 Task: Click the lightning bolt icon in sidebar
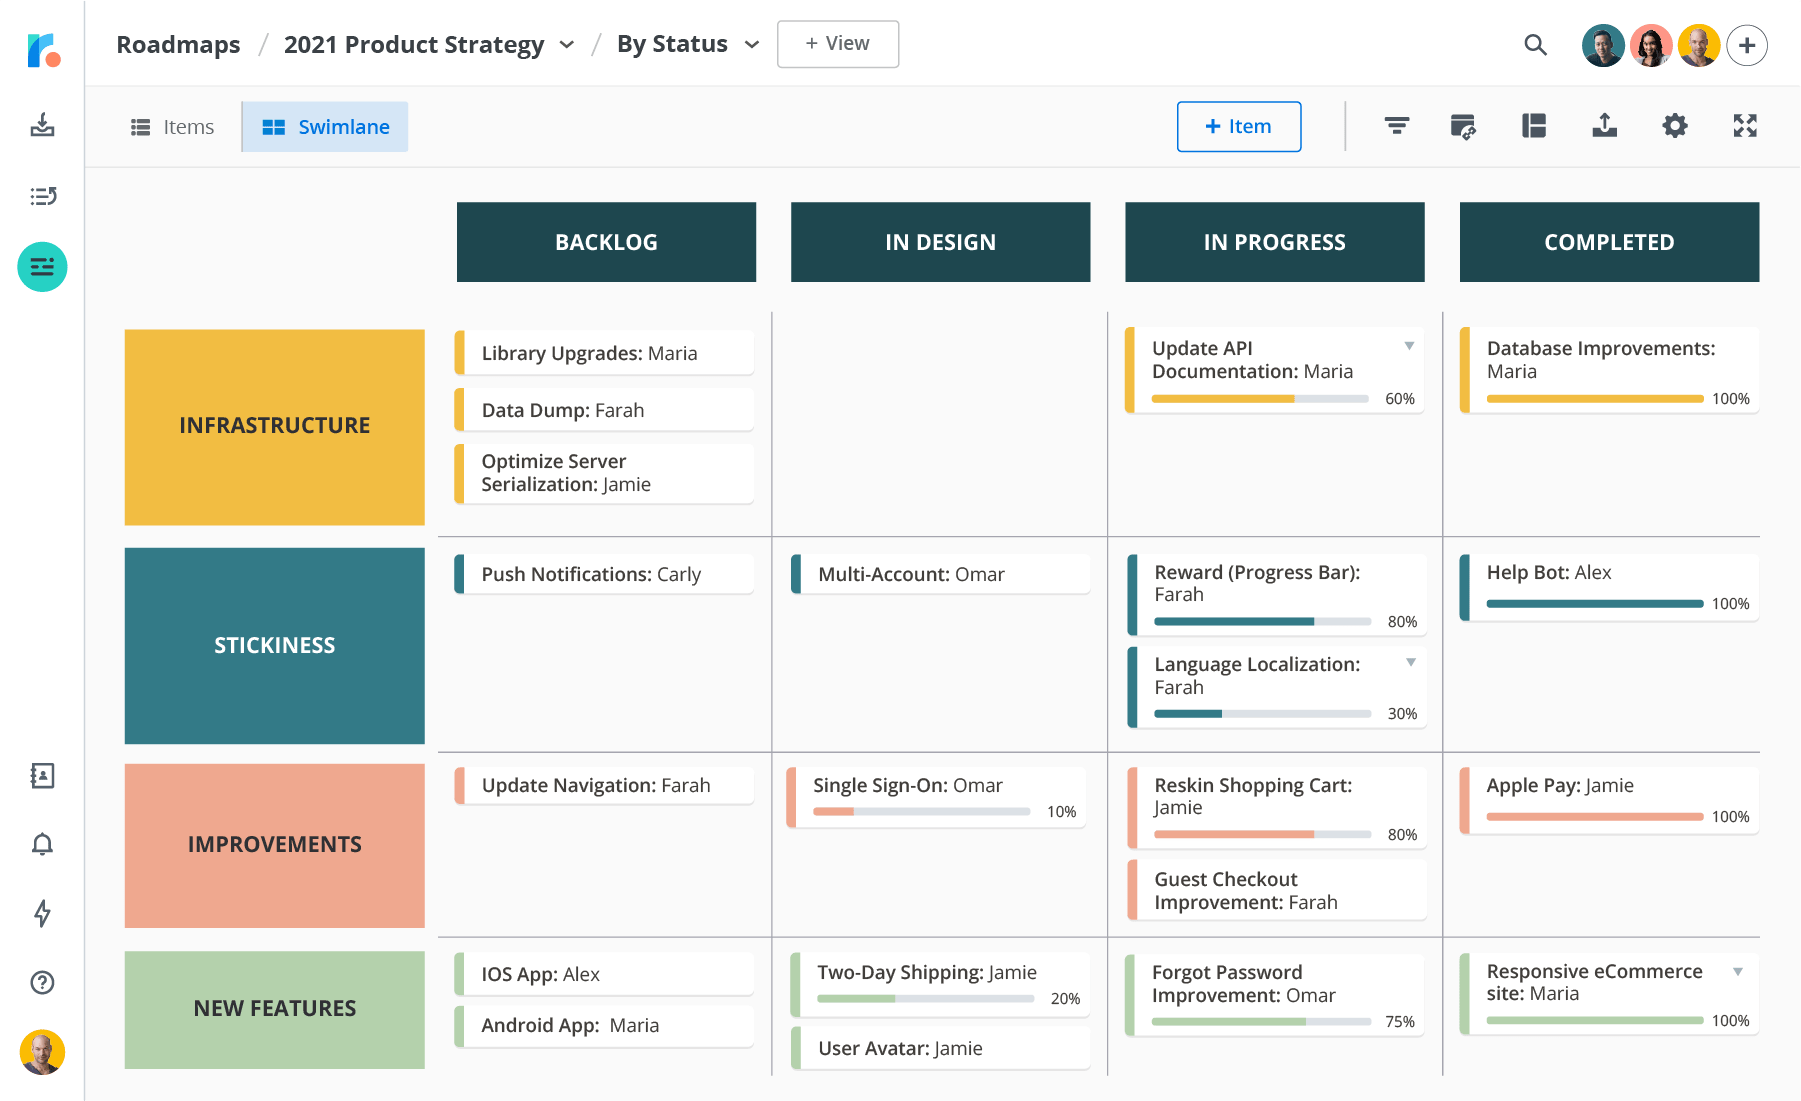[42, 913]
